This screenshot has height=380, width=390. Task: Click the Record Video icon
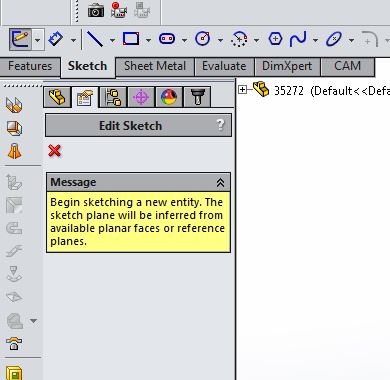(119, 10)
